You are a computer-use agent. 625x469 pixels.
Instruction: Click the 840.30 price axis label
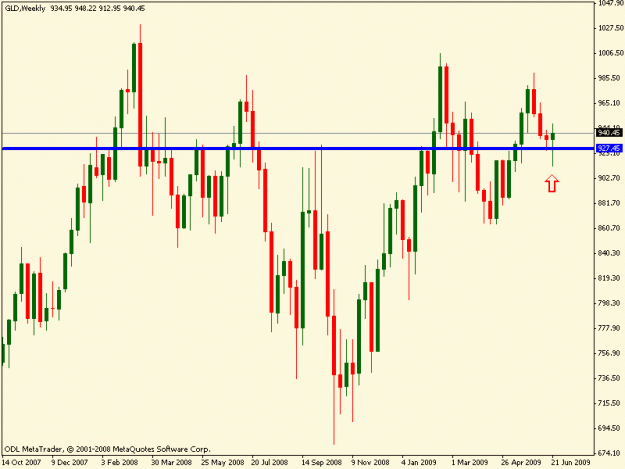click(x=611, y=253)
